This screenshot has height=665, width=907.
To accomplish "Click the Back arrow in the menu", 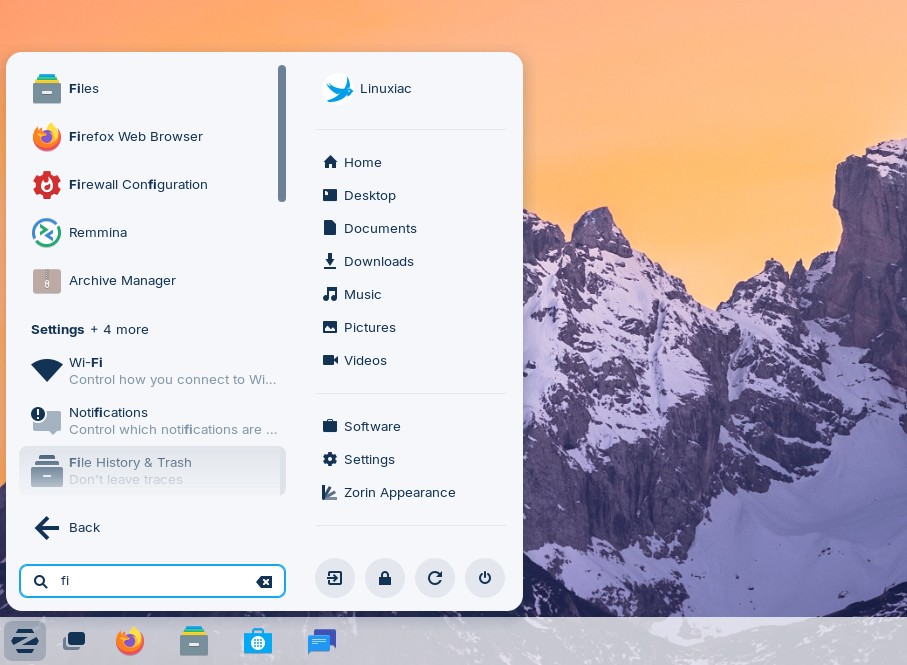I will click(x=47, y=527).
